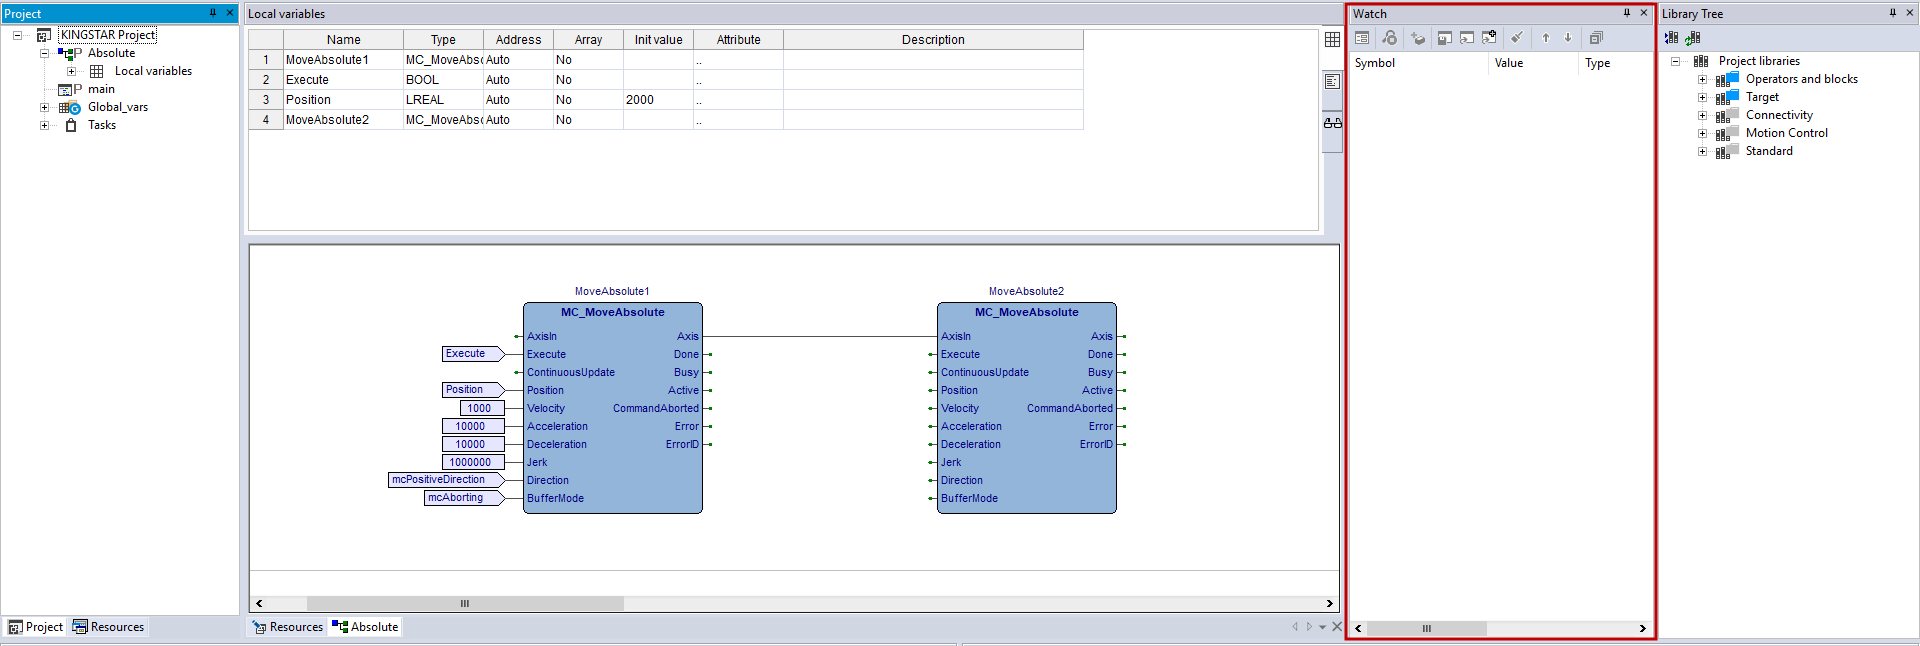This screenshot has height=646, width=1920.
Task: Click the glasses icon beside the variables table
Action: pyautogui.click(x=1332, y=123)
